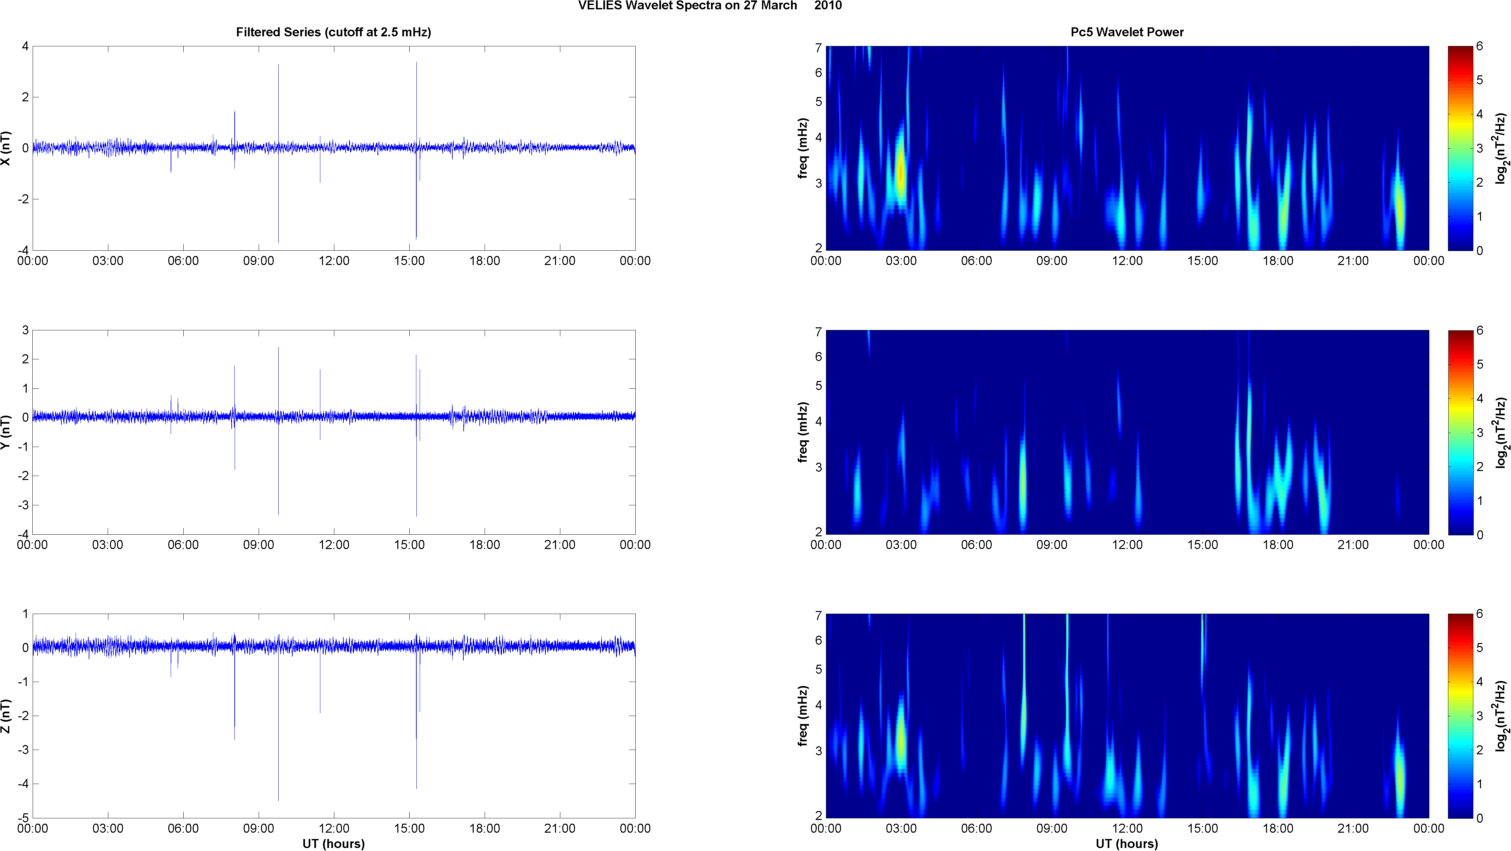Click the '4' tick on the X (nT) axis
This screenshot has width=1511, height=851.
click(25, 46)
